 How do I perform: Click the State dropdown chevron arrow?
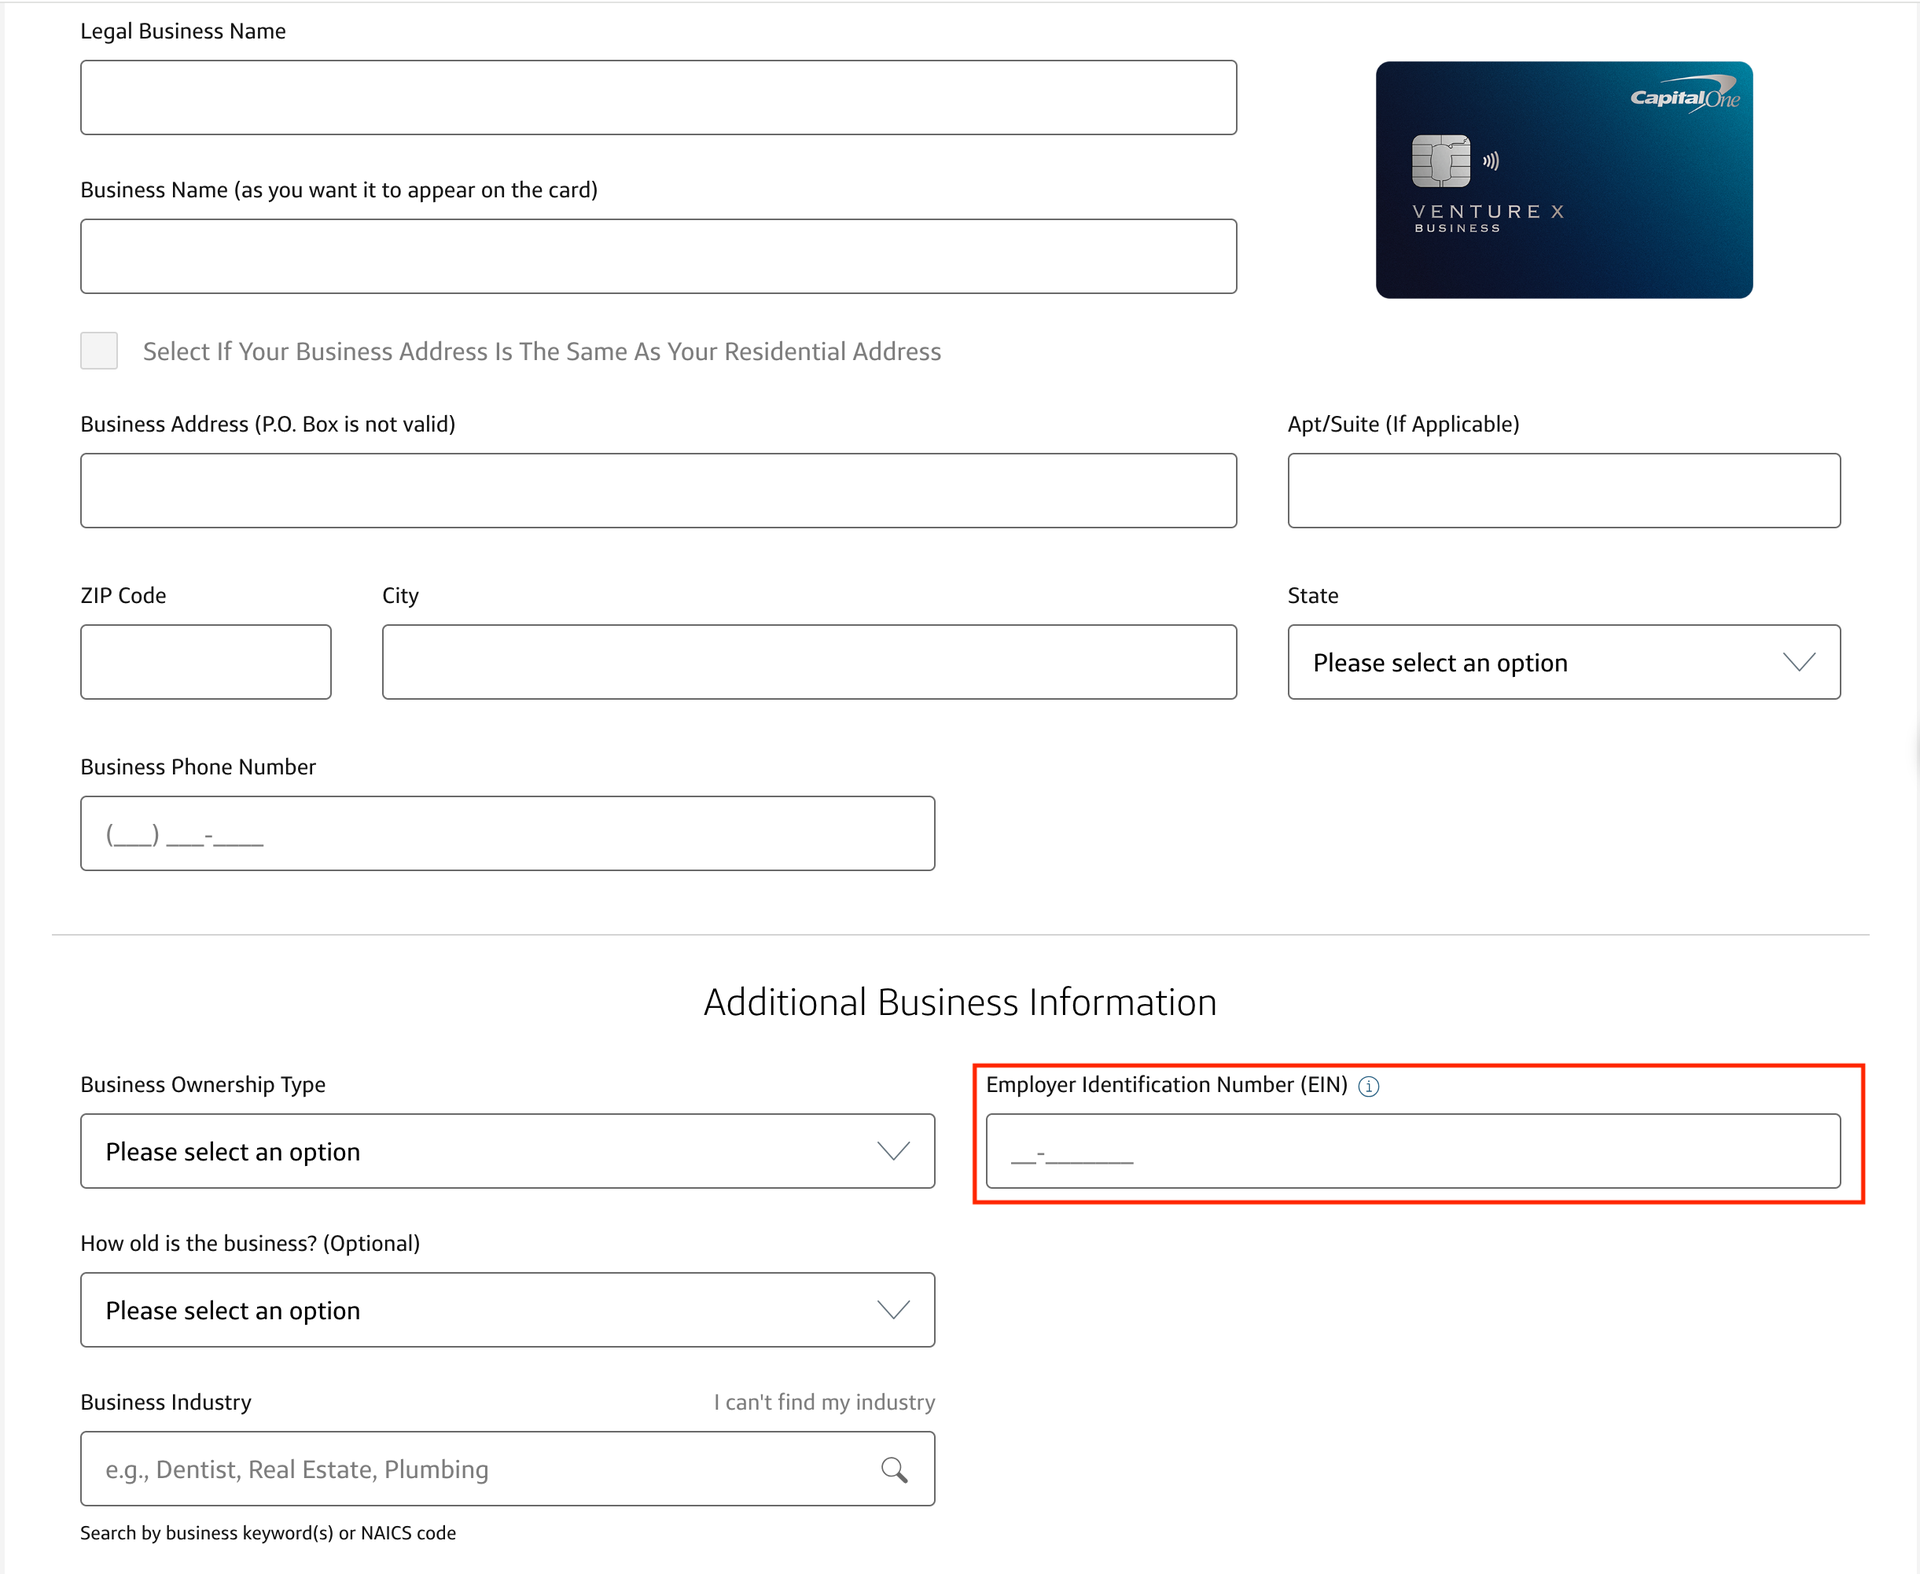point(1797,662)
